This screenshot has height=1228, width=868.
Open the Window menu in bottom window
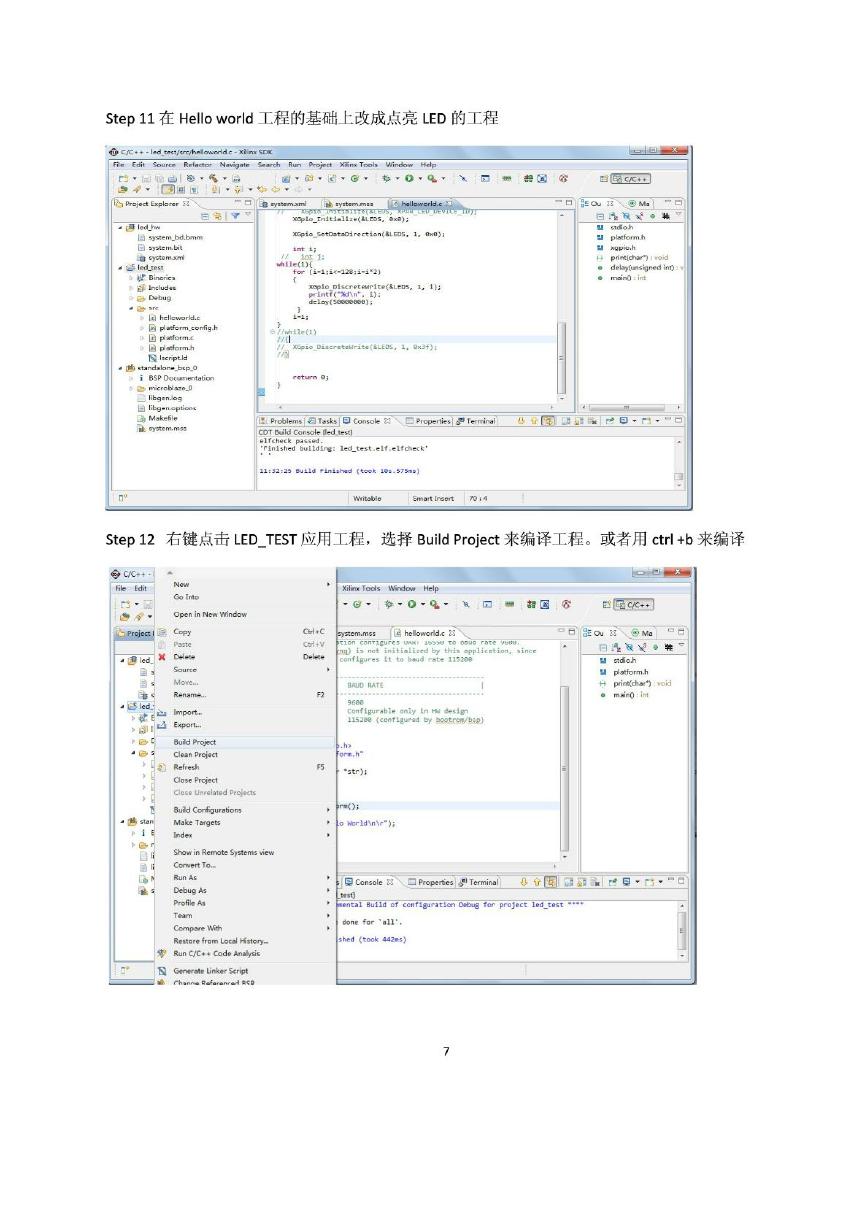tap(402, 589)
